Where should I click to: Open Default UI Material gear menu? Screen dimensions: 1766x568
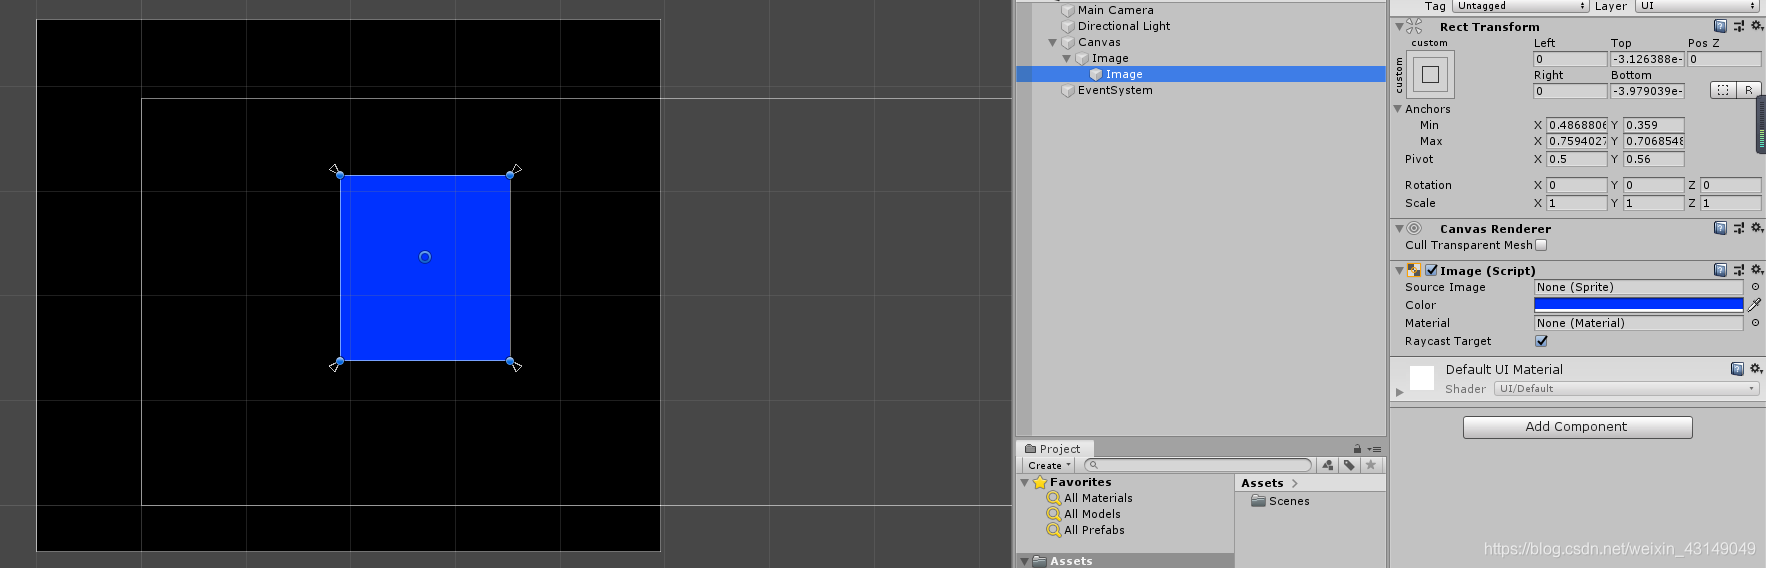pos(1755,369)
